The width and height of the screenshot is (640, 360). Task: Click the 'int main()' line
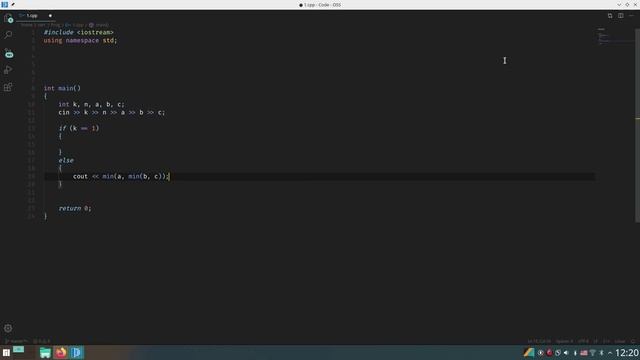[x=62, y=88]
